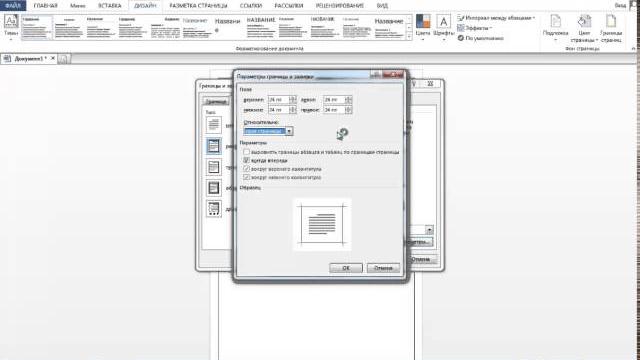This screenshot has width=640, height=360.
Task: Open the РАЗМЕТКА СТРАНИЦЫ ribbon tab
Action: [198, 6]
